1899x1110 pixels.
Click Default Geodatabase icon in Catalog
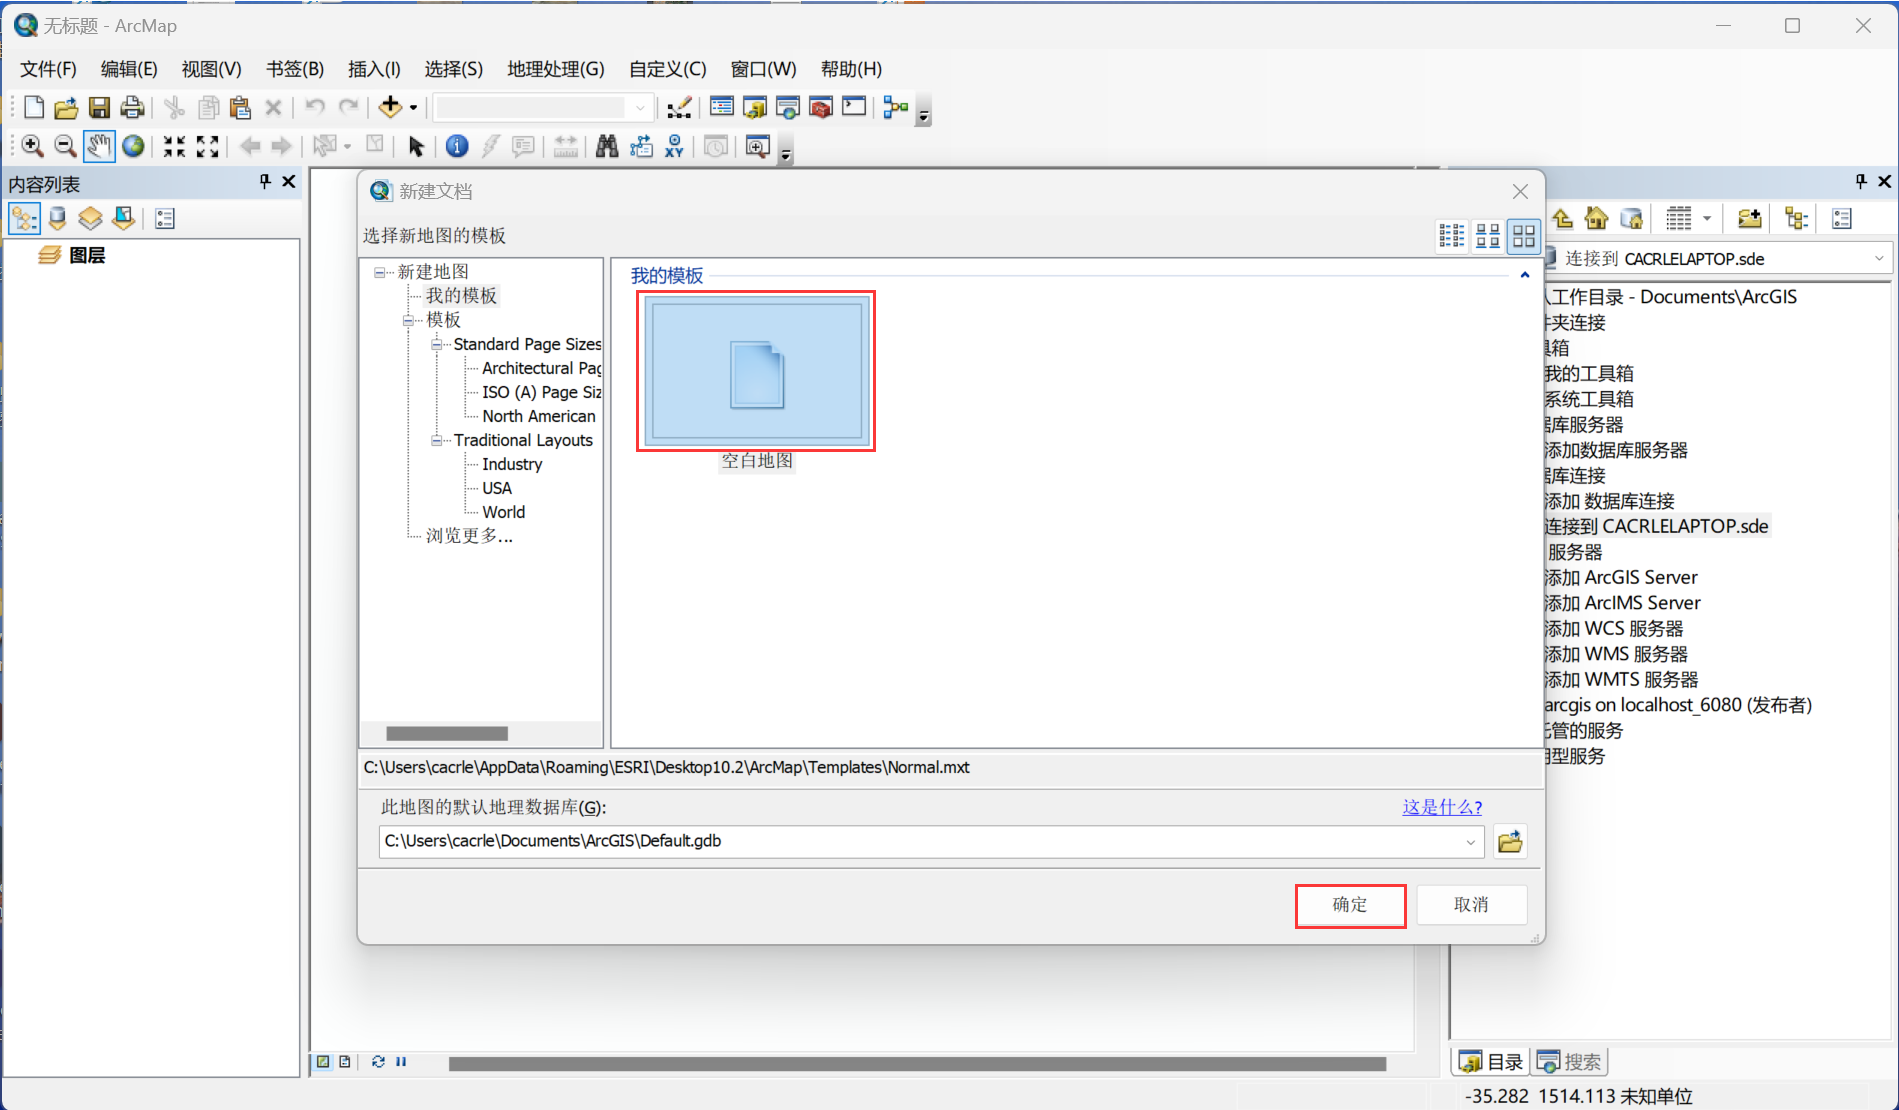[1631, 218]
